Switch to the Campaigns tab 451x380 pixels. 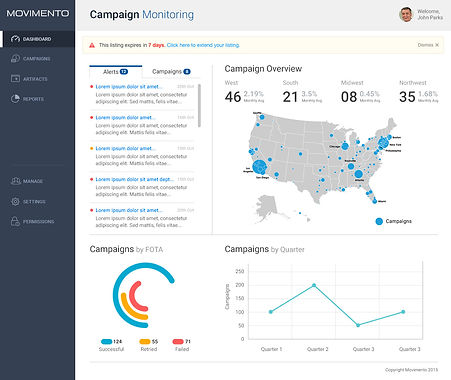point(171,72)
